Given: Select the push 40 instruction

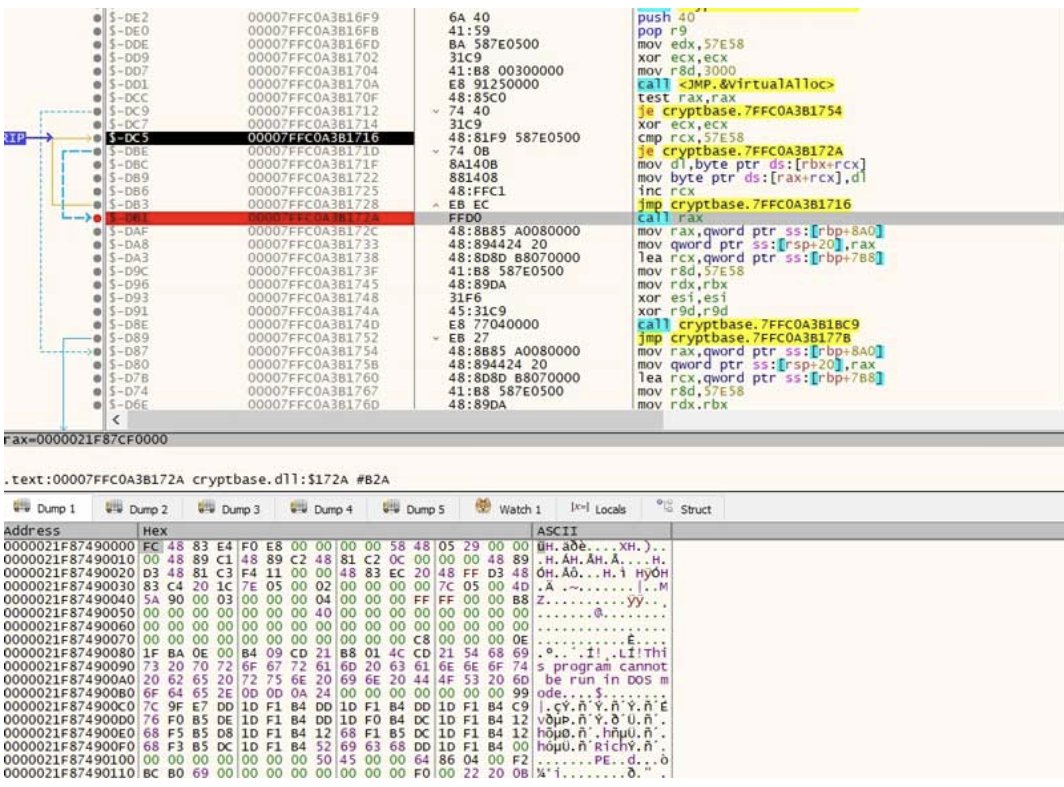Looking at the screenshot, I should 666,18.
